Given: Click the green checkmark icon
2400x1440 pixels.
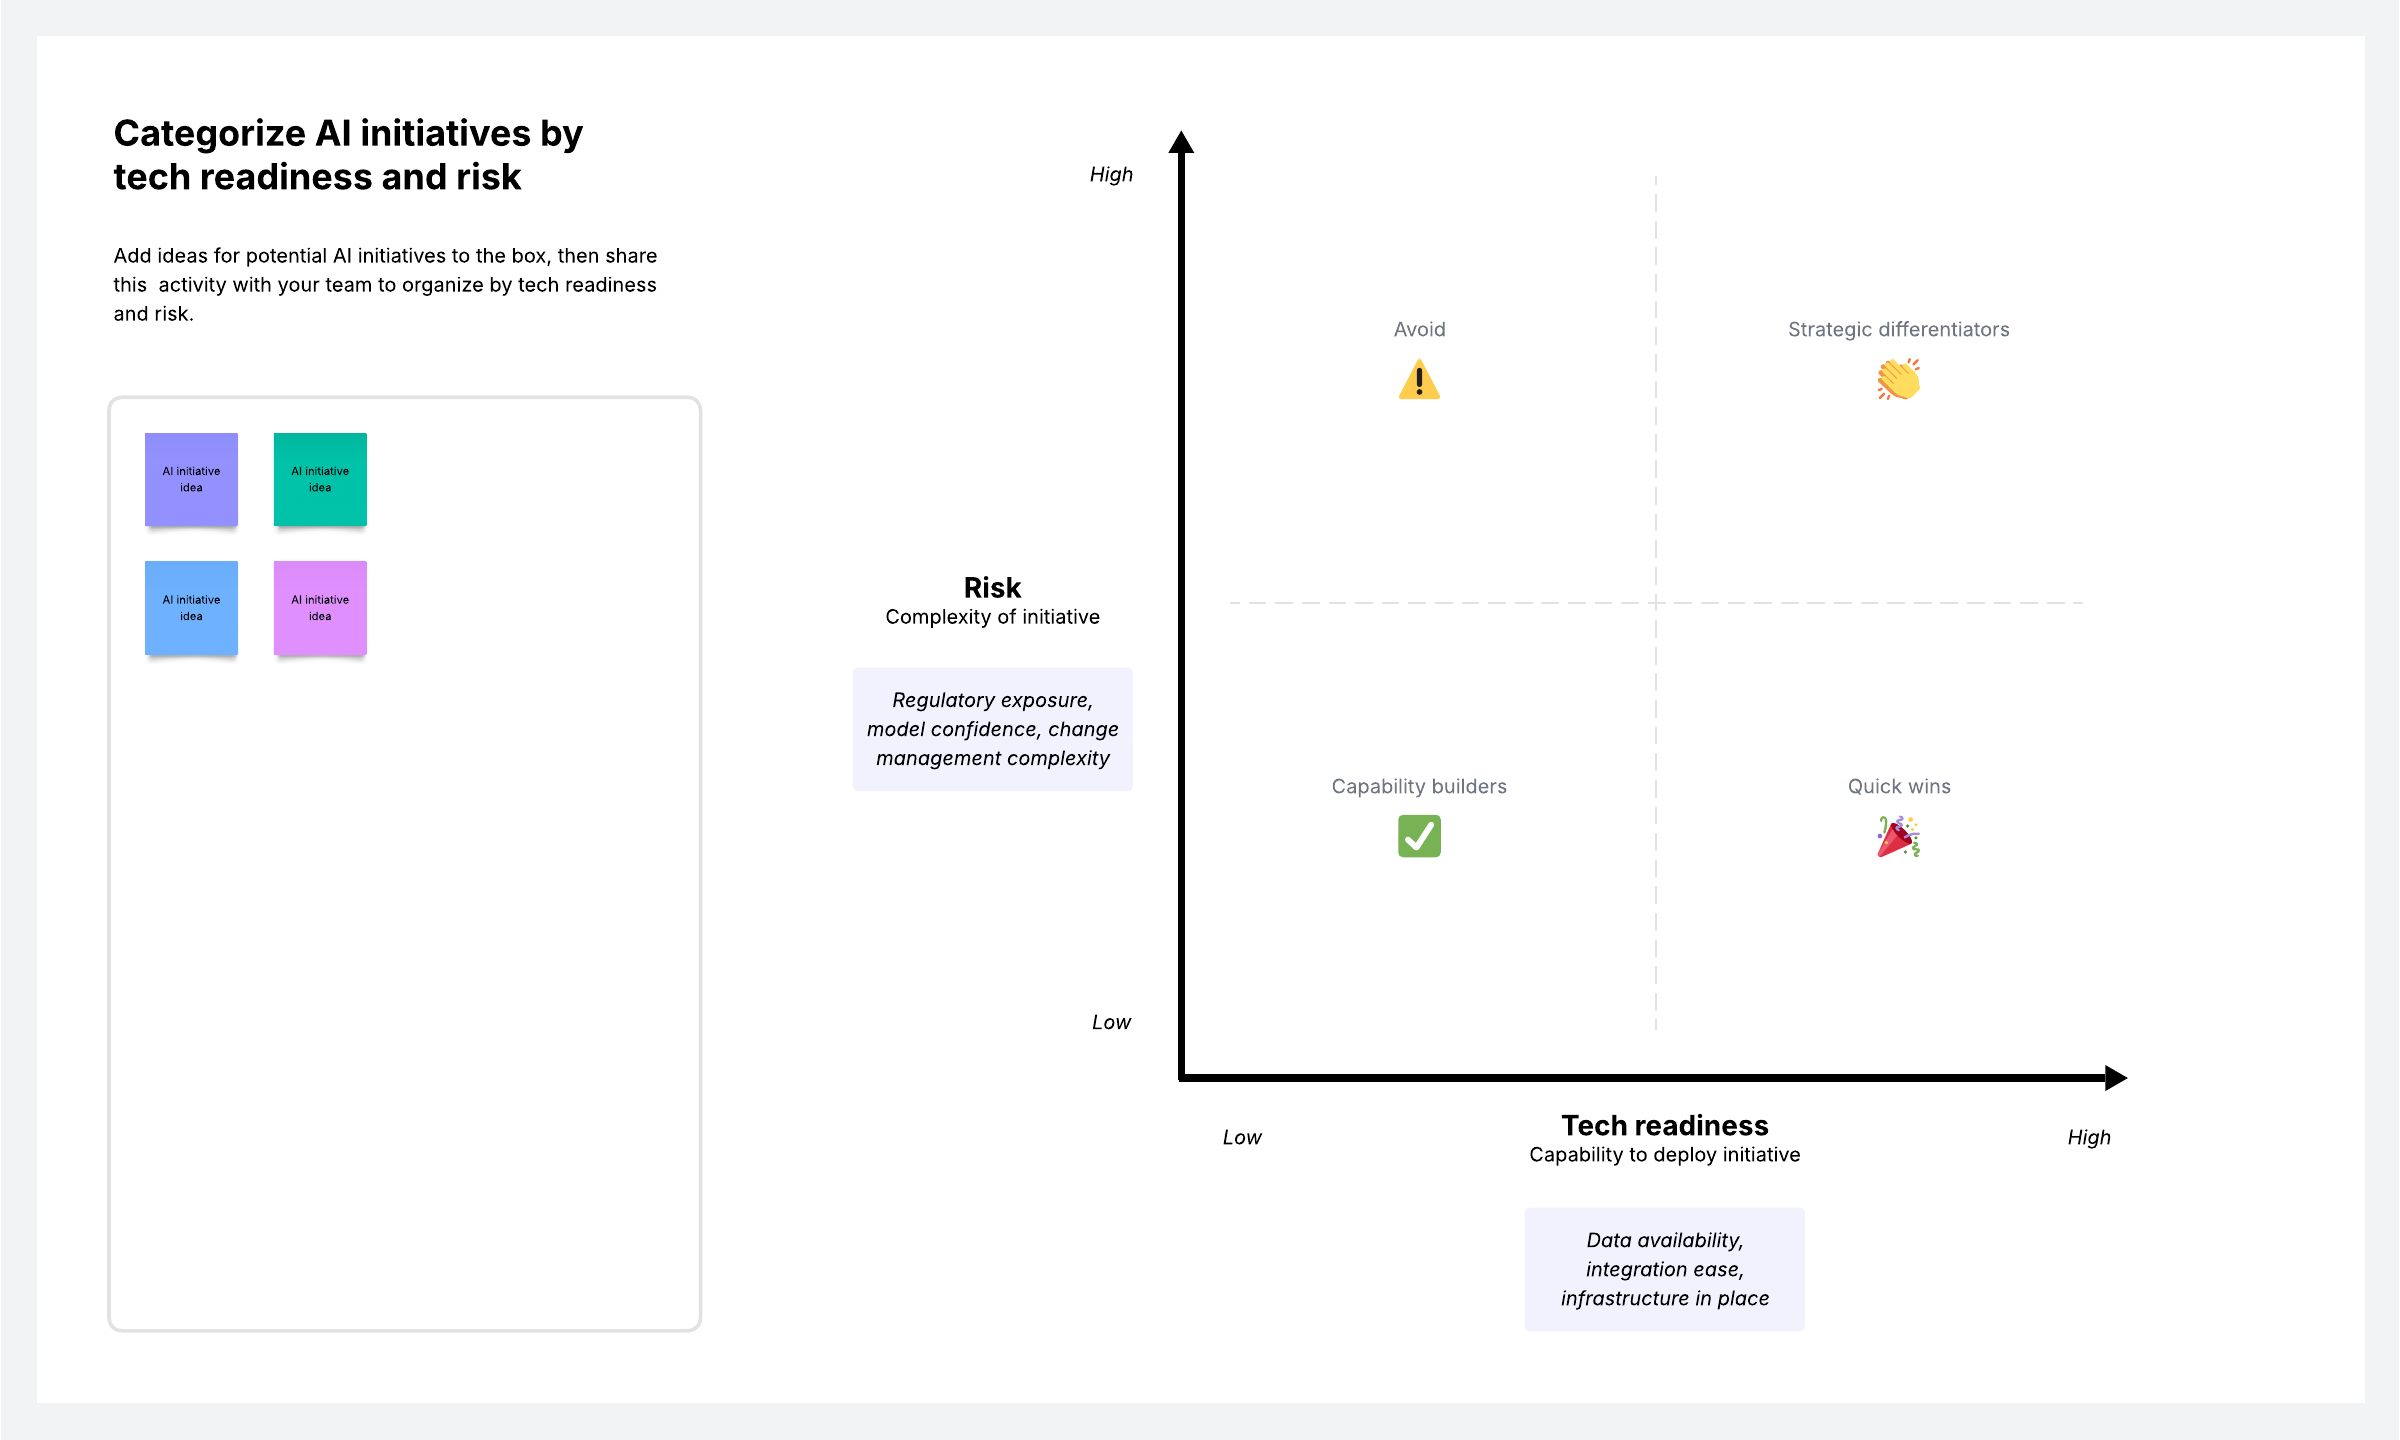Looking at the screenshot, I should (1419, 836).
